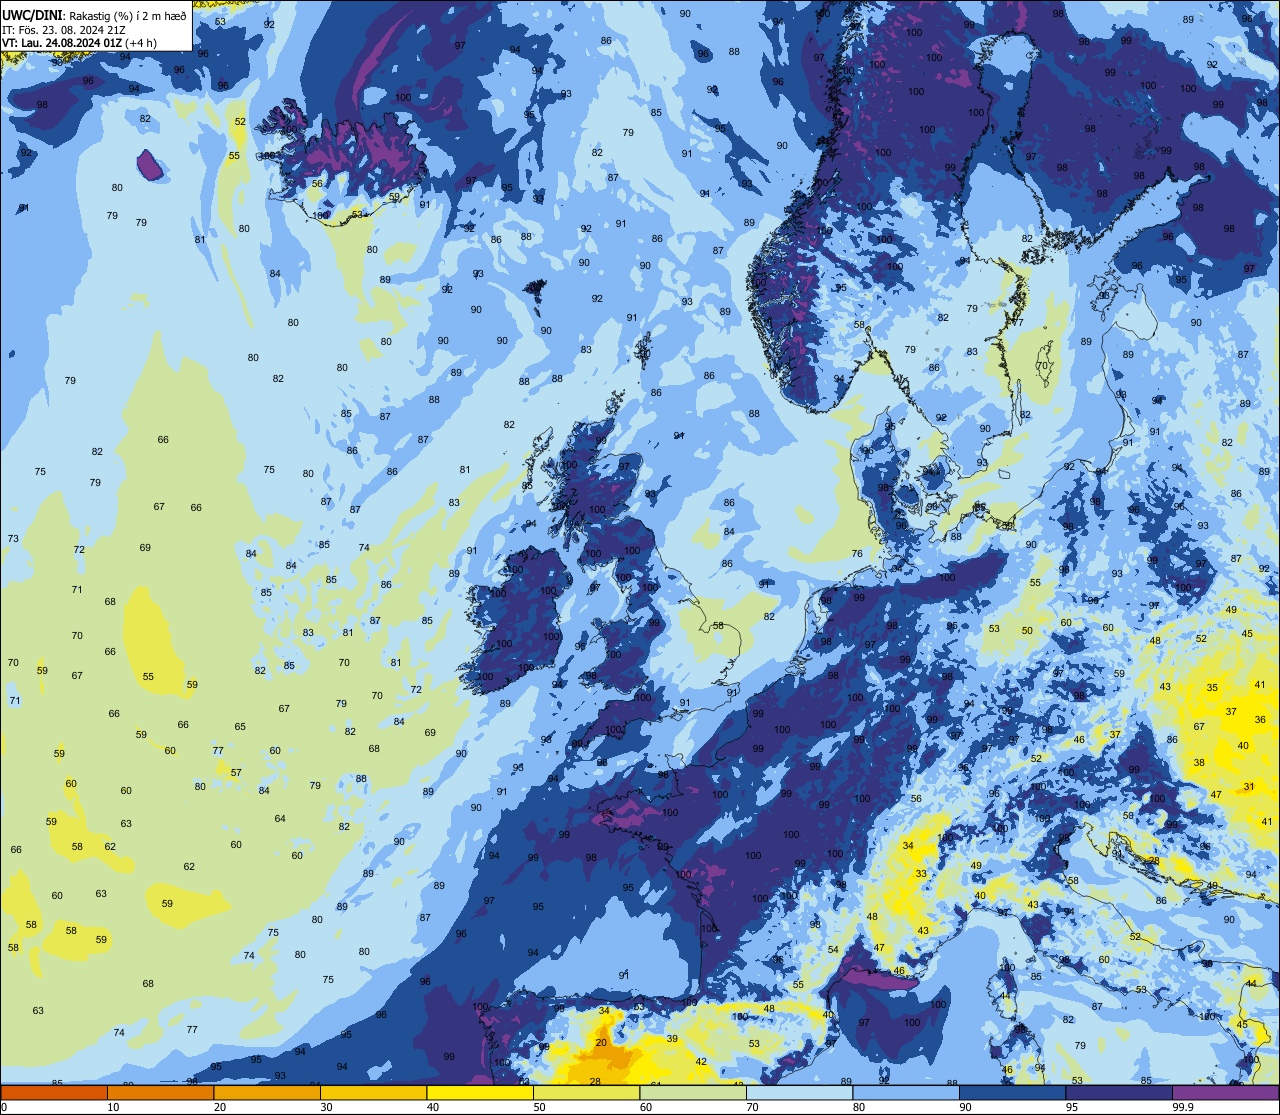The image size is (1280, 1115).
Task: Click the humidity value '39' on the map
Action: [x=672, y=1039]
